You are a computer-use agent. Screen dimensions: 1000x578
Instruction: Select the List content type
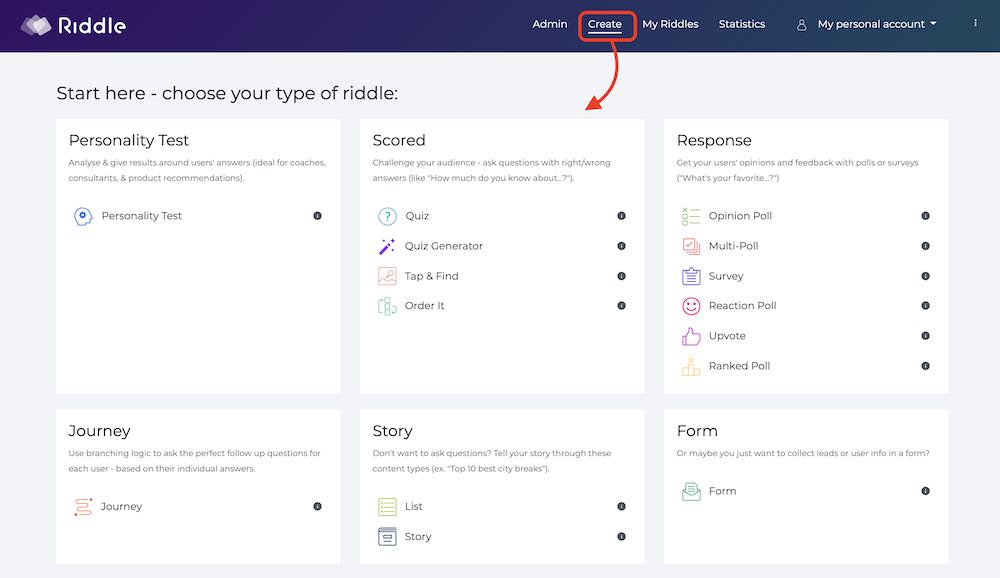[414, 506]
